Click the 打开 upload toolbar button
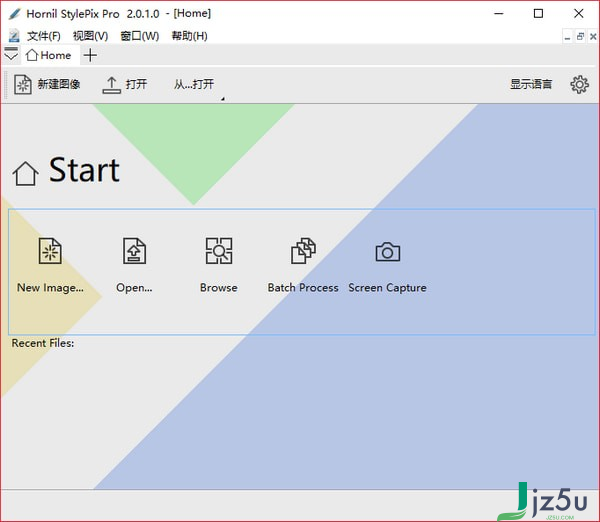Image resolution: width=600 pixels, height=522 pixels. coord(125,84)
